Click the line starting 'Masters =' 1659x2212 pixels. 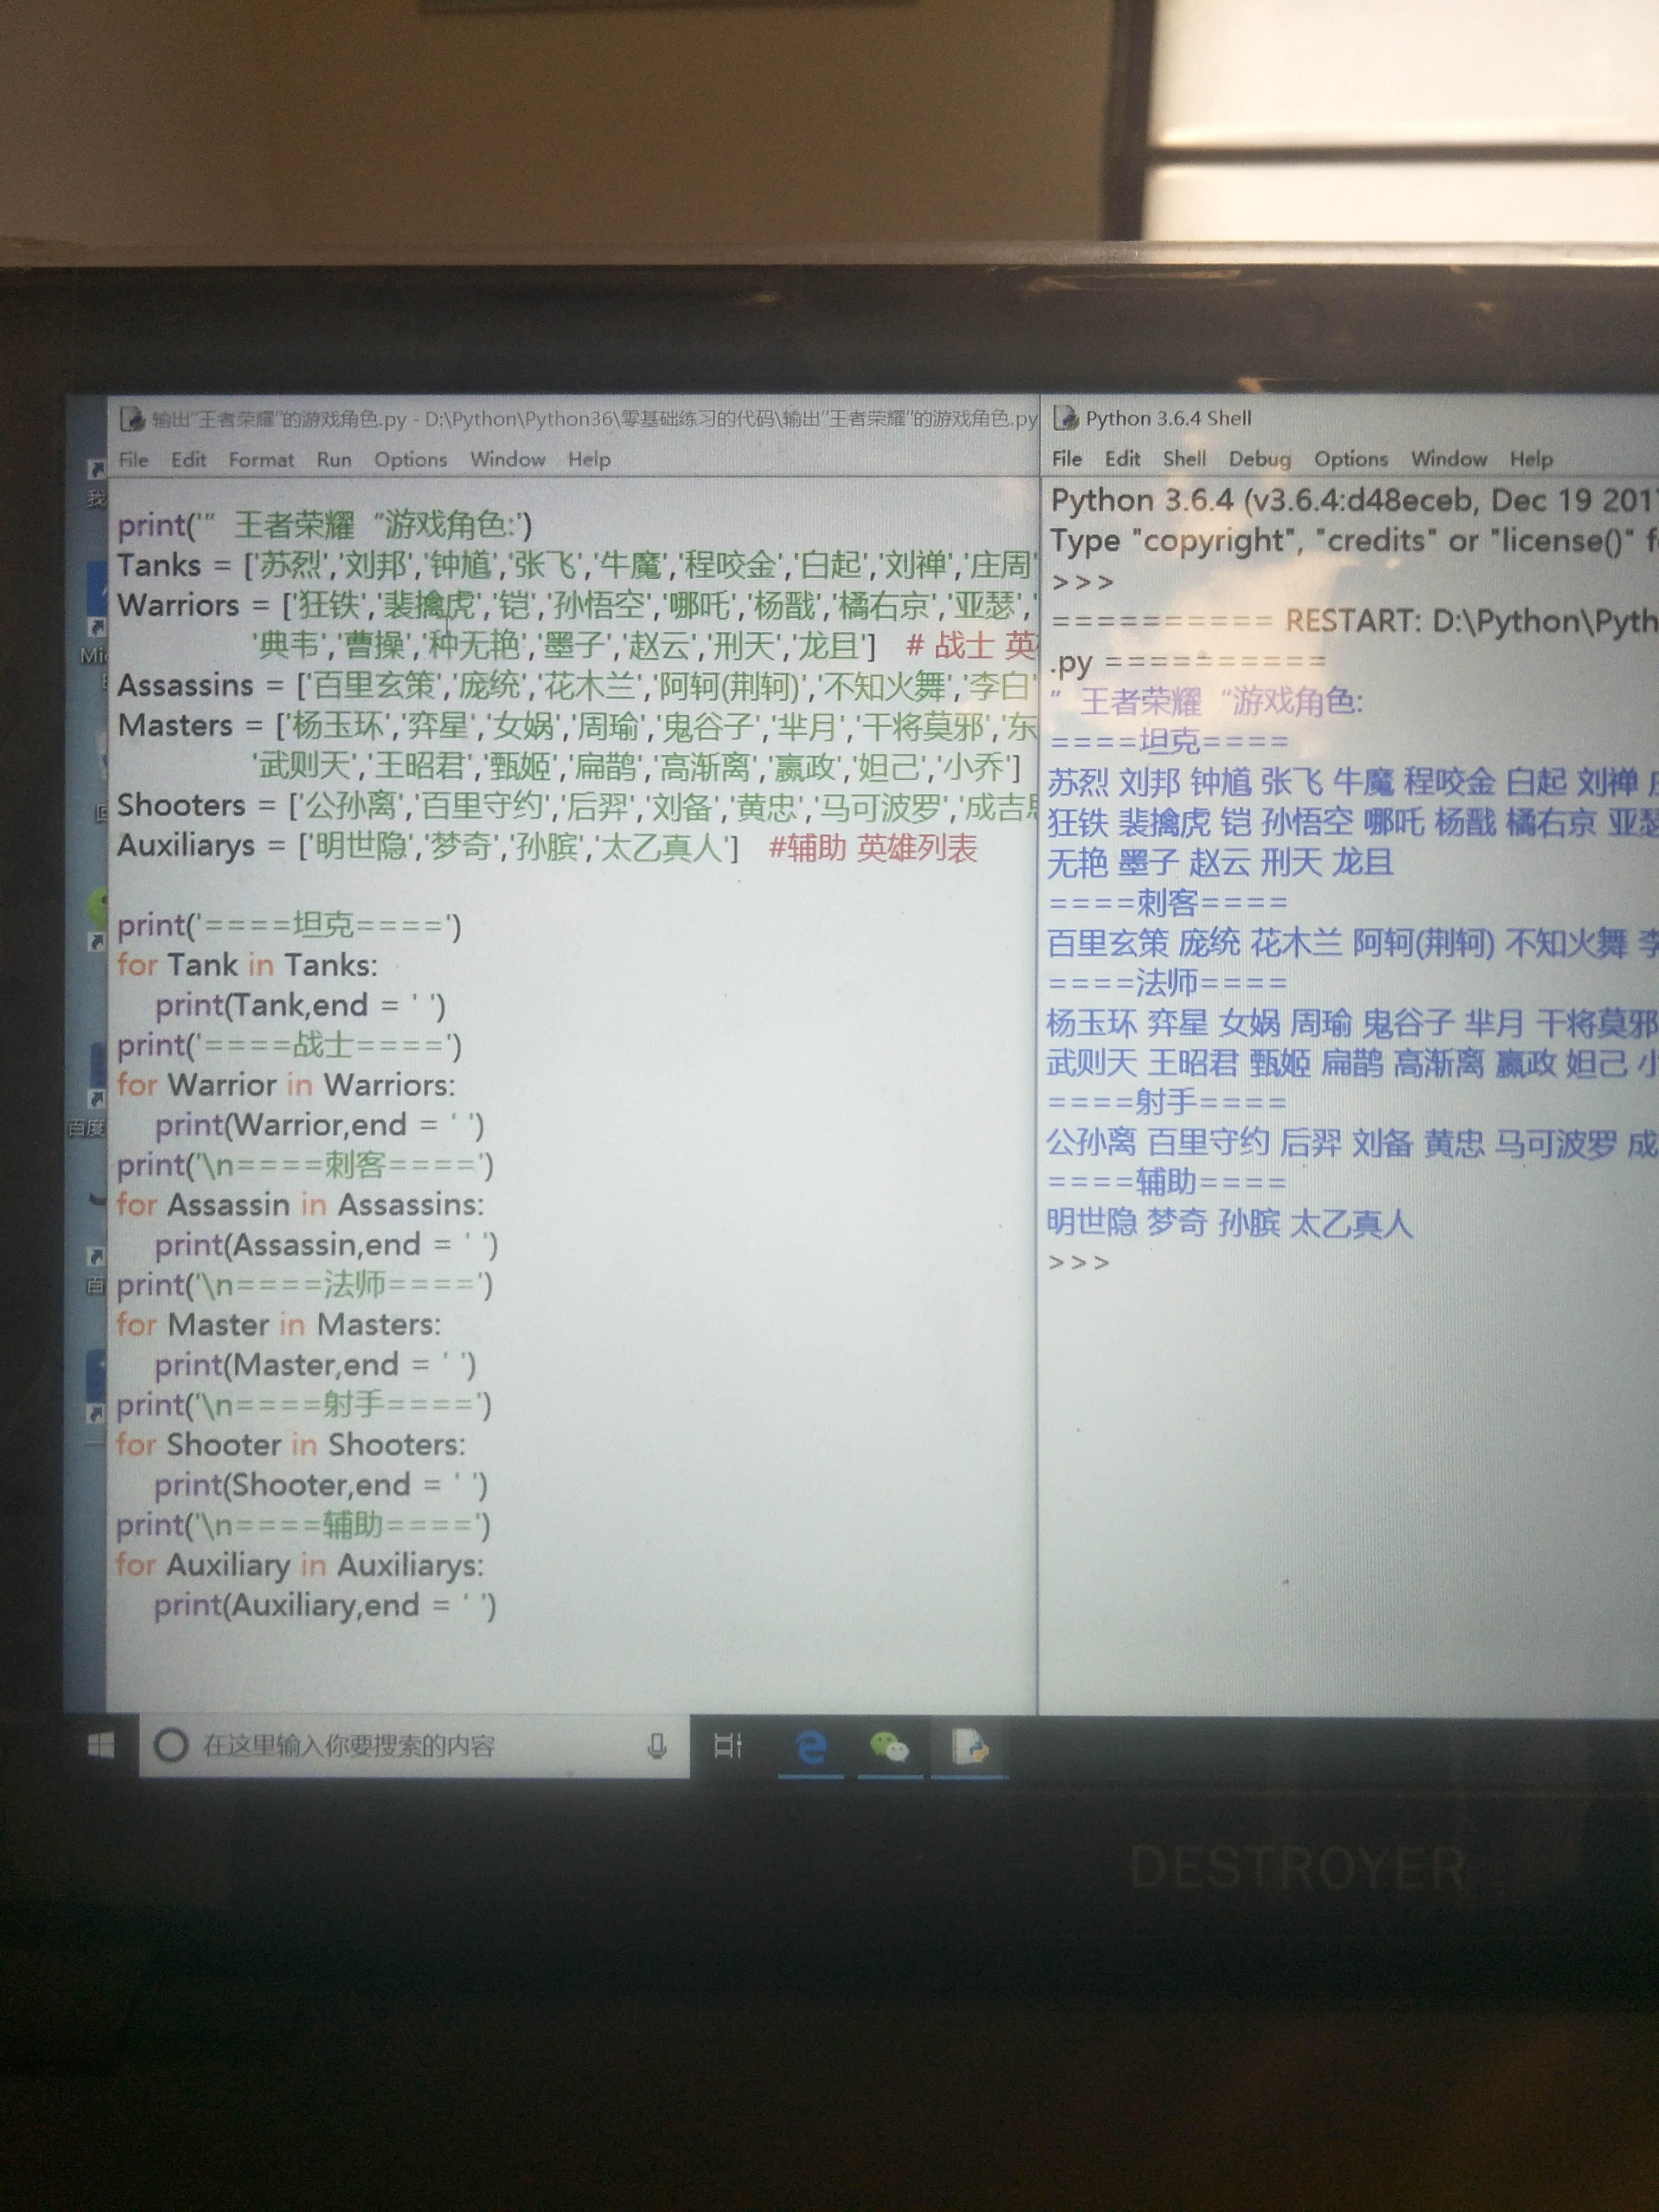(576, 725)
